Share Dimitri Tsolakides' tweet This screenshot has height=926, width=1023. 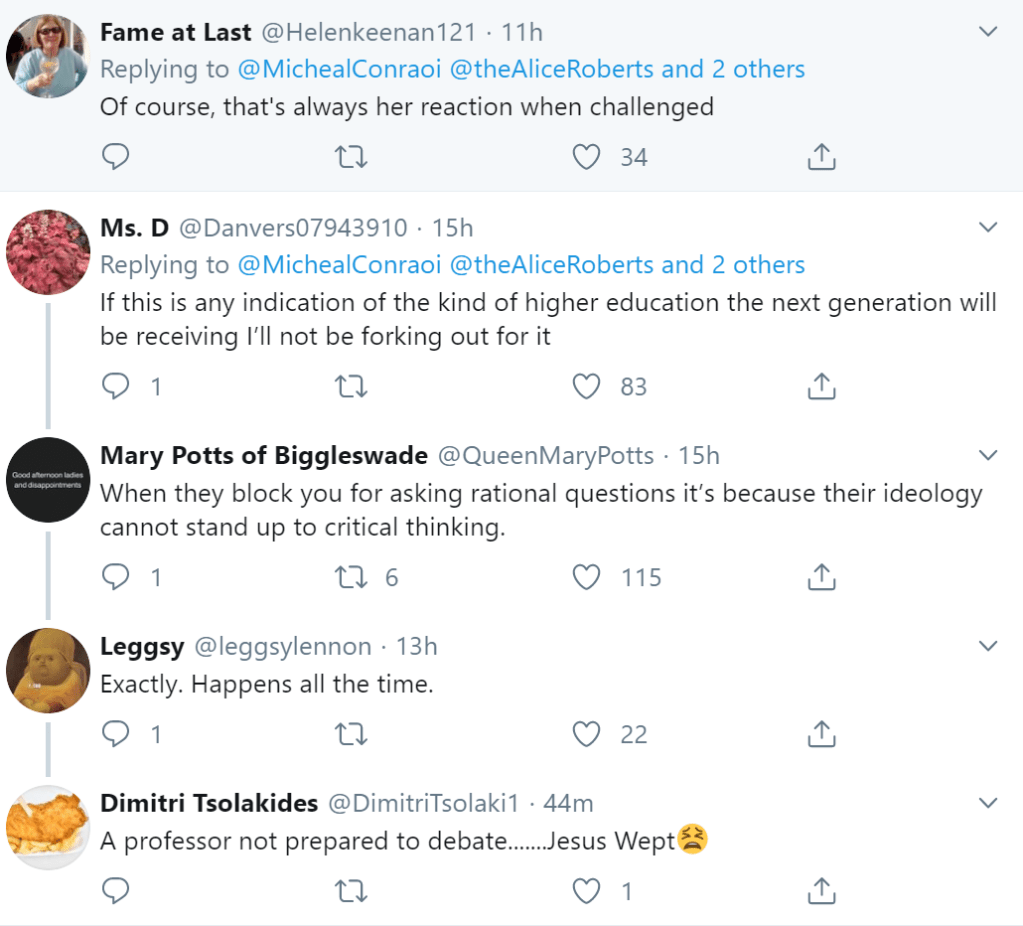coord(820,890)
